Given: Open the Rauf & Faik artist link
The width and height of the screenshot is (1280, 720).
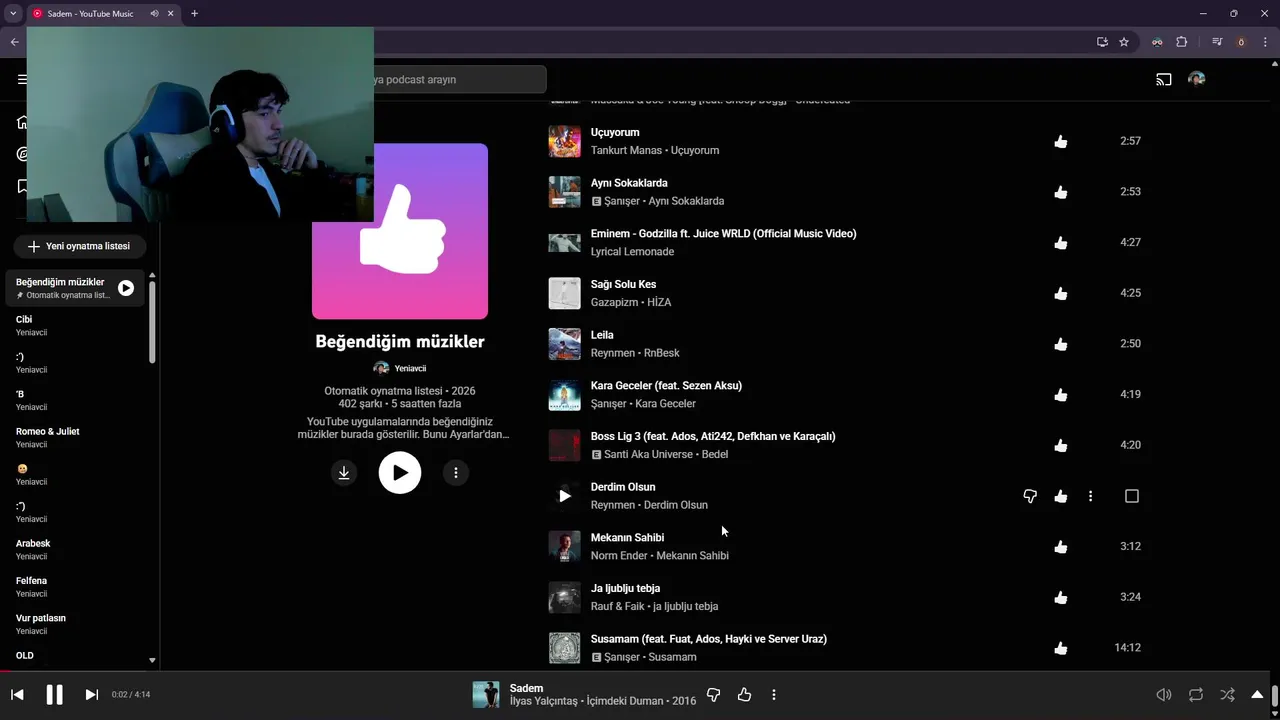Looking at the screenshot, I should [x=617, y=606].
